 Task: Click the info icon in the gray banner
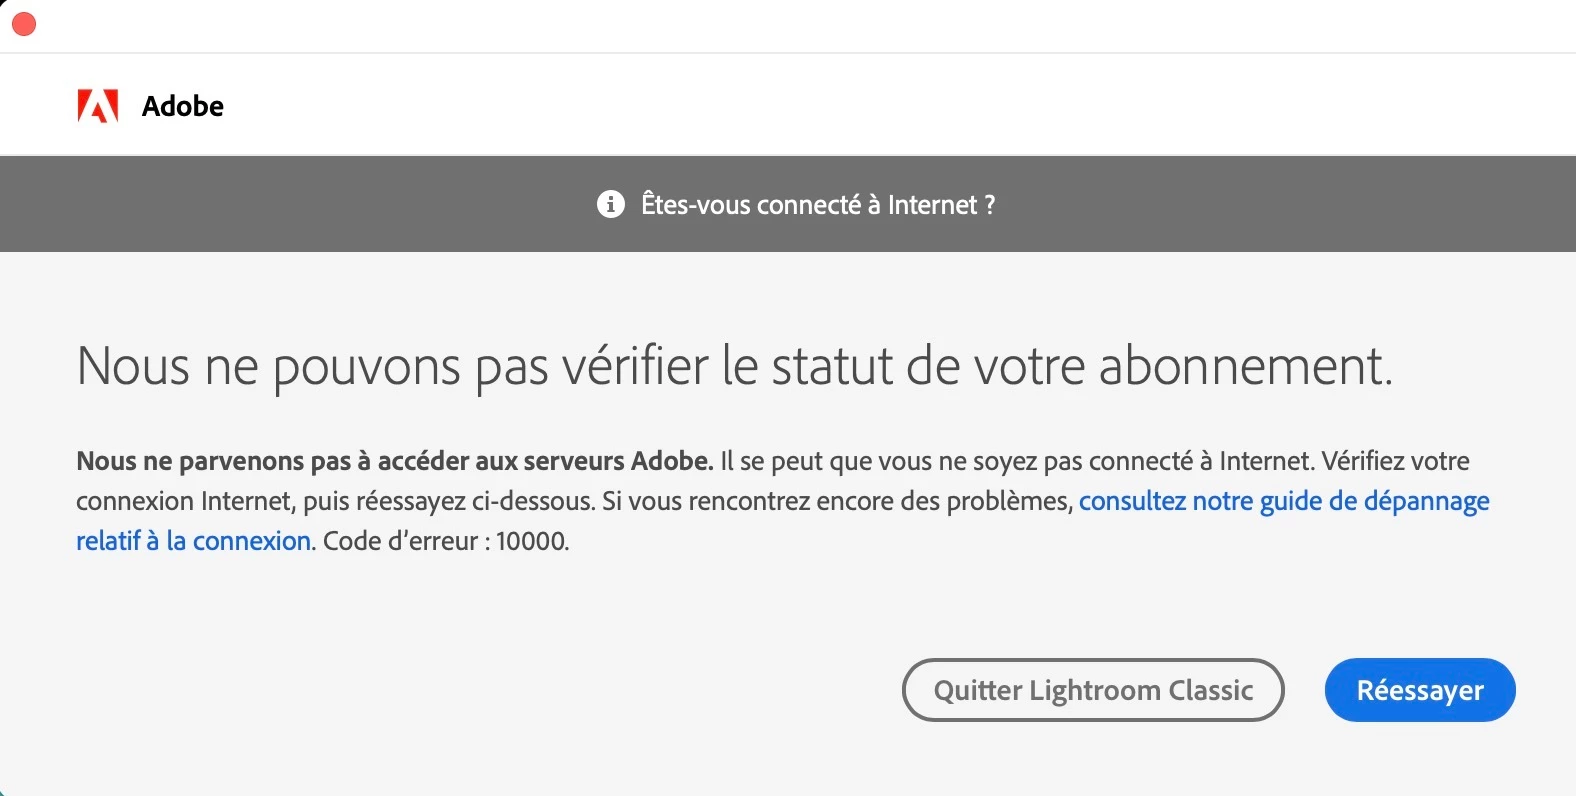(x=611, y=204)
